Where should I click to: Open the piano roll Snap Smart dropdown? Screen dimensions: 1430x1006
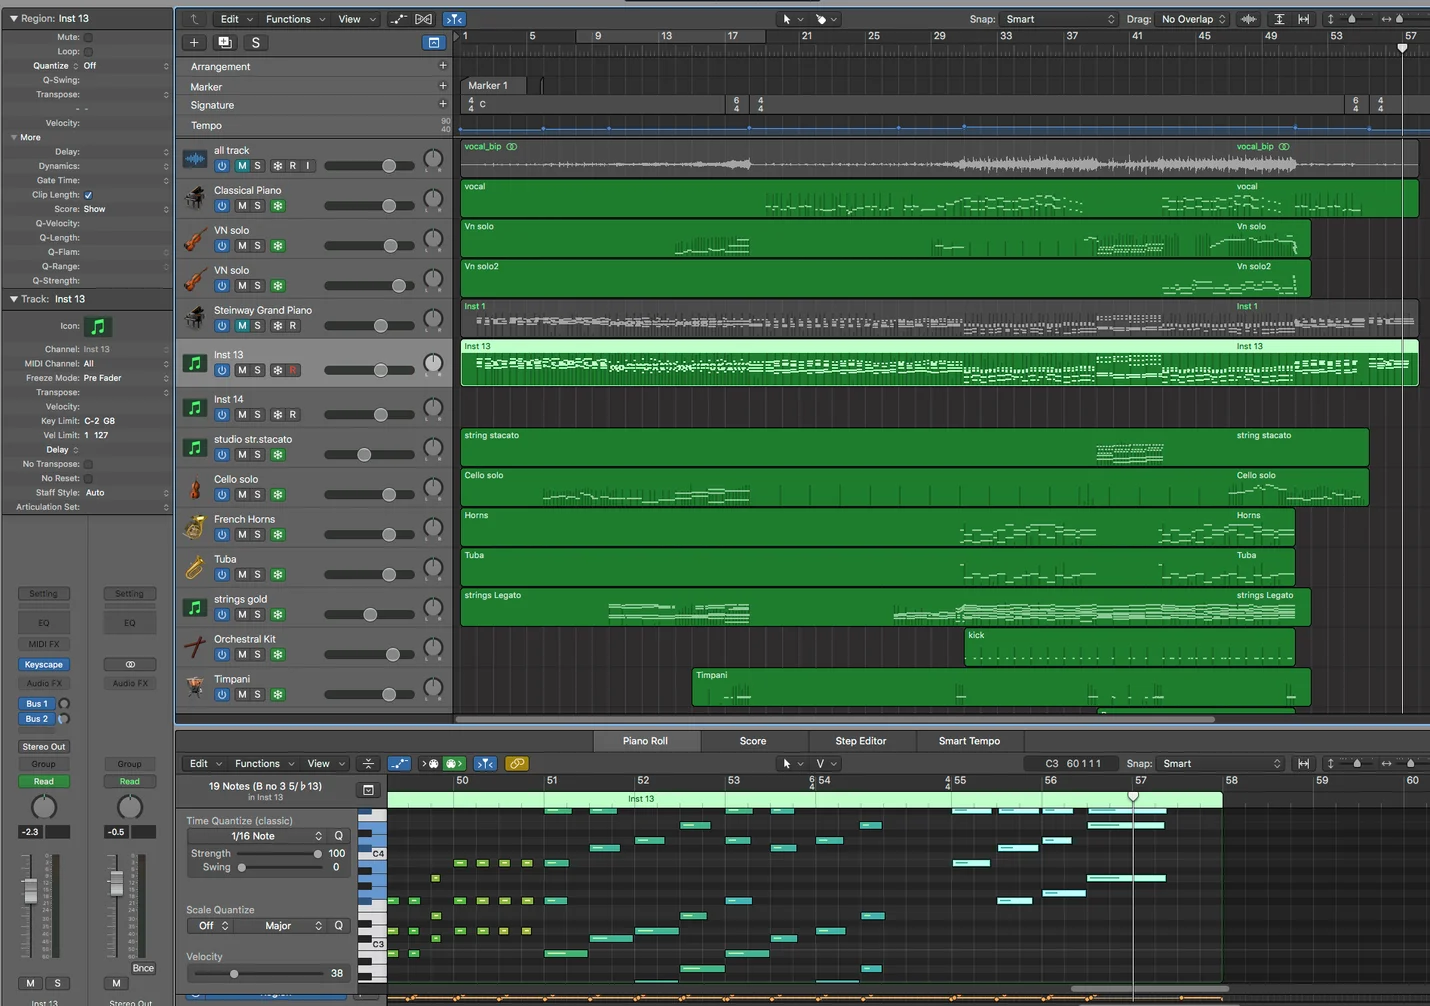click(x=1221, y=764)
